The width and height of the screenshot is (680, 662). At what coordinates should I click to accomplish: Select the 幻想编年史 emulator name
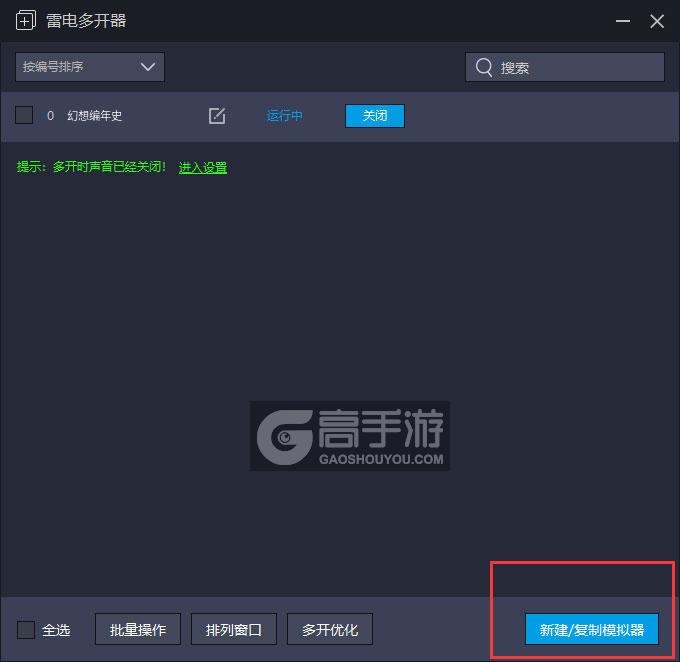point(95,116)
